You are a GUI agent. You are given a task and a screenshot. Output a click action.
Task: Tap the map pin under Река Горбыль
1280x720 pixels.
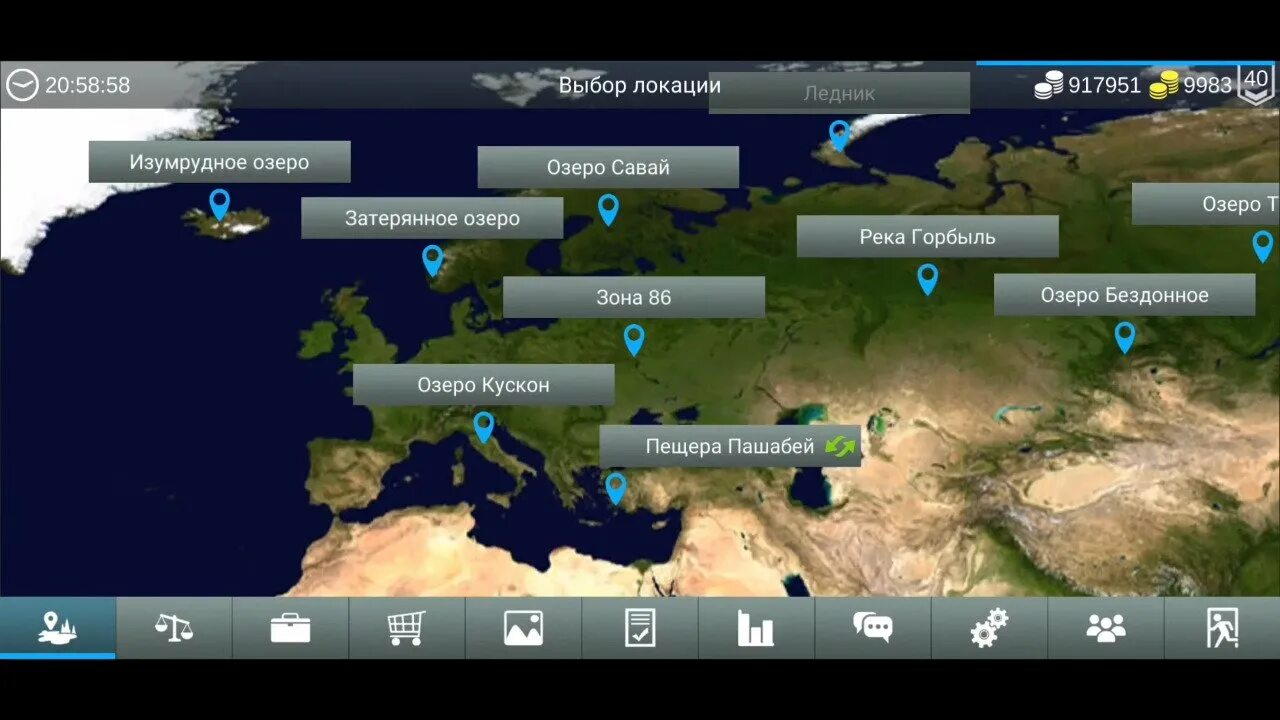tap(928, 279)
